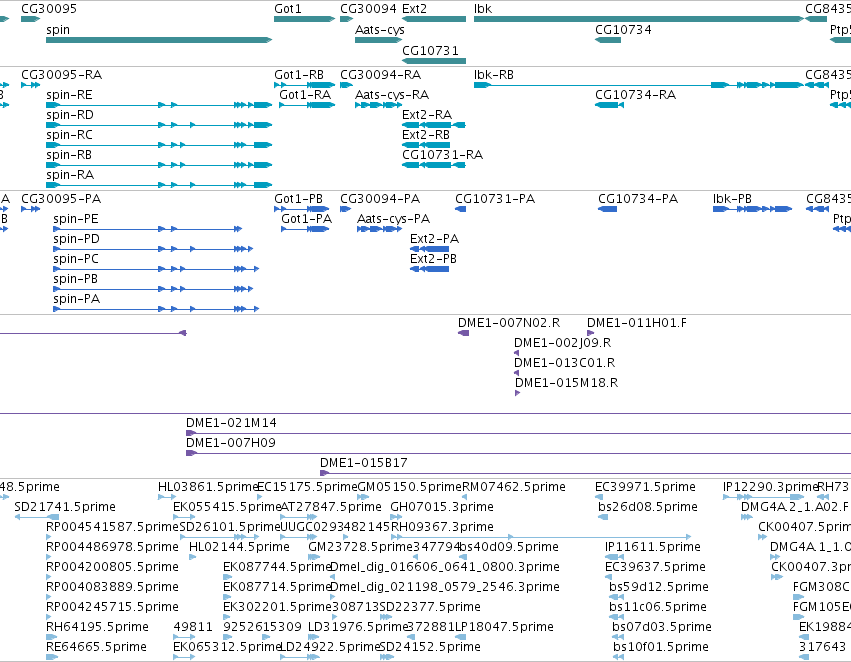Click the lbk-PB coding feature
The height and width of the screenshot is (662, 851).
(x=752, y=209)
